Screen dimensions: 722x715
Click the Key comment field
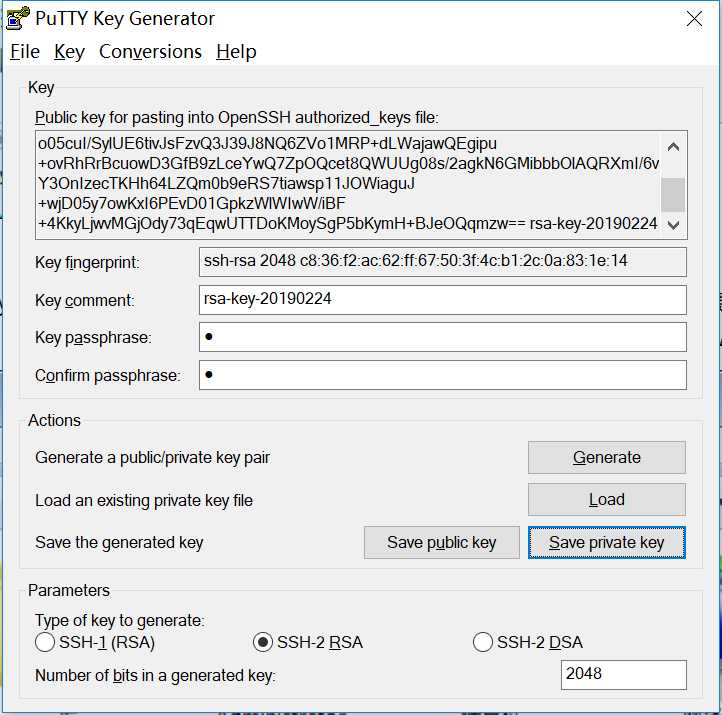point(443,300)
